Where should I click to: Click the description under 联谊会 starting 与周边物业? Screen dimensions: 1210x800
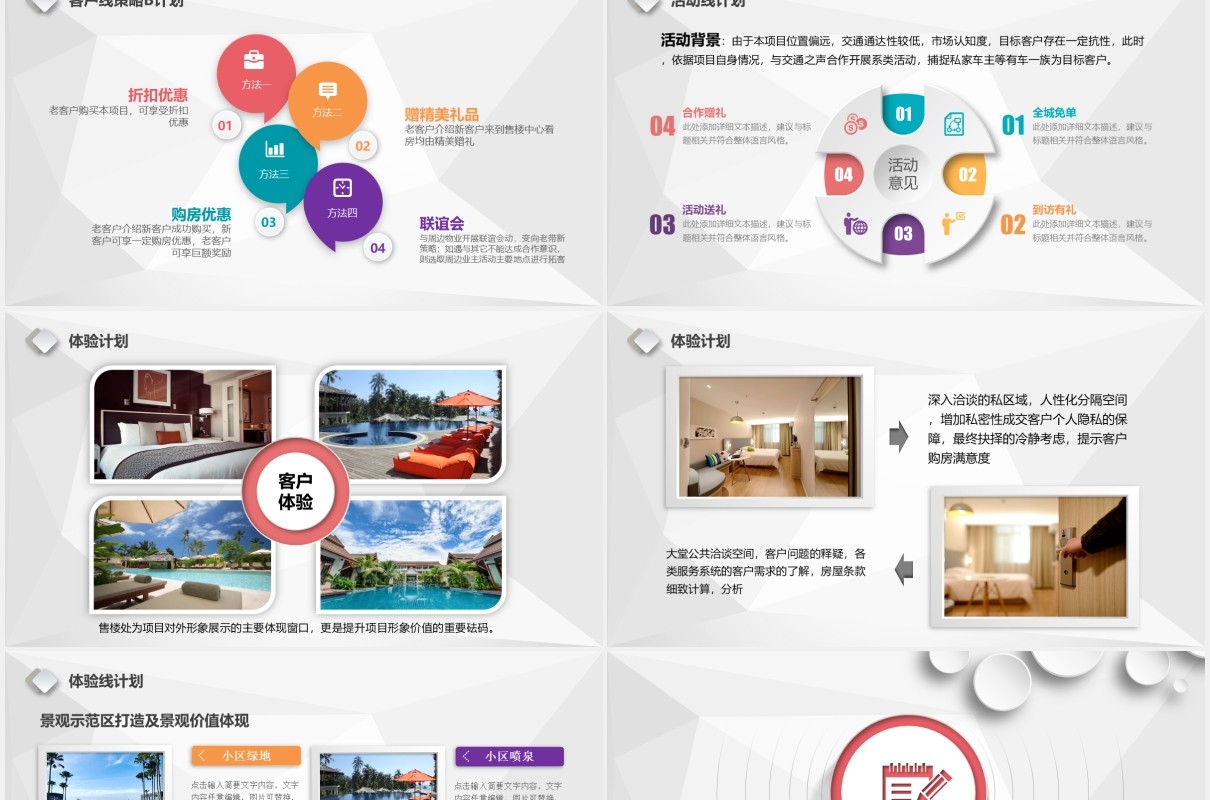pyautogui.click(x=492, y=249)
